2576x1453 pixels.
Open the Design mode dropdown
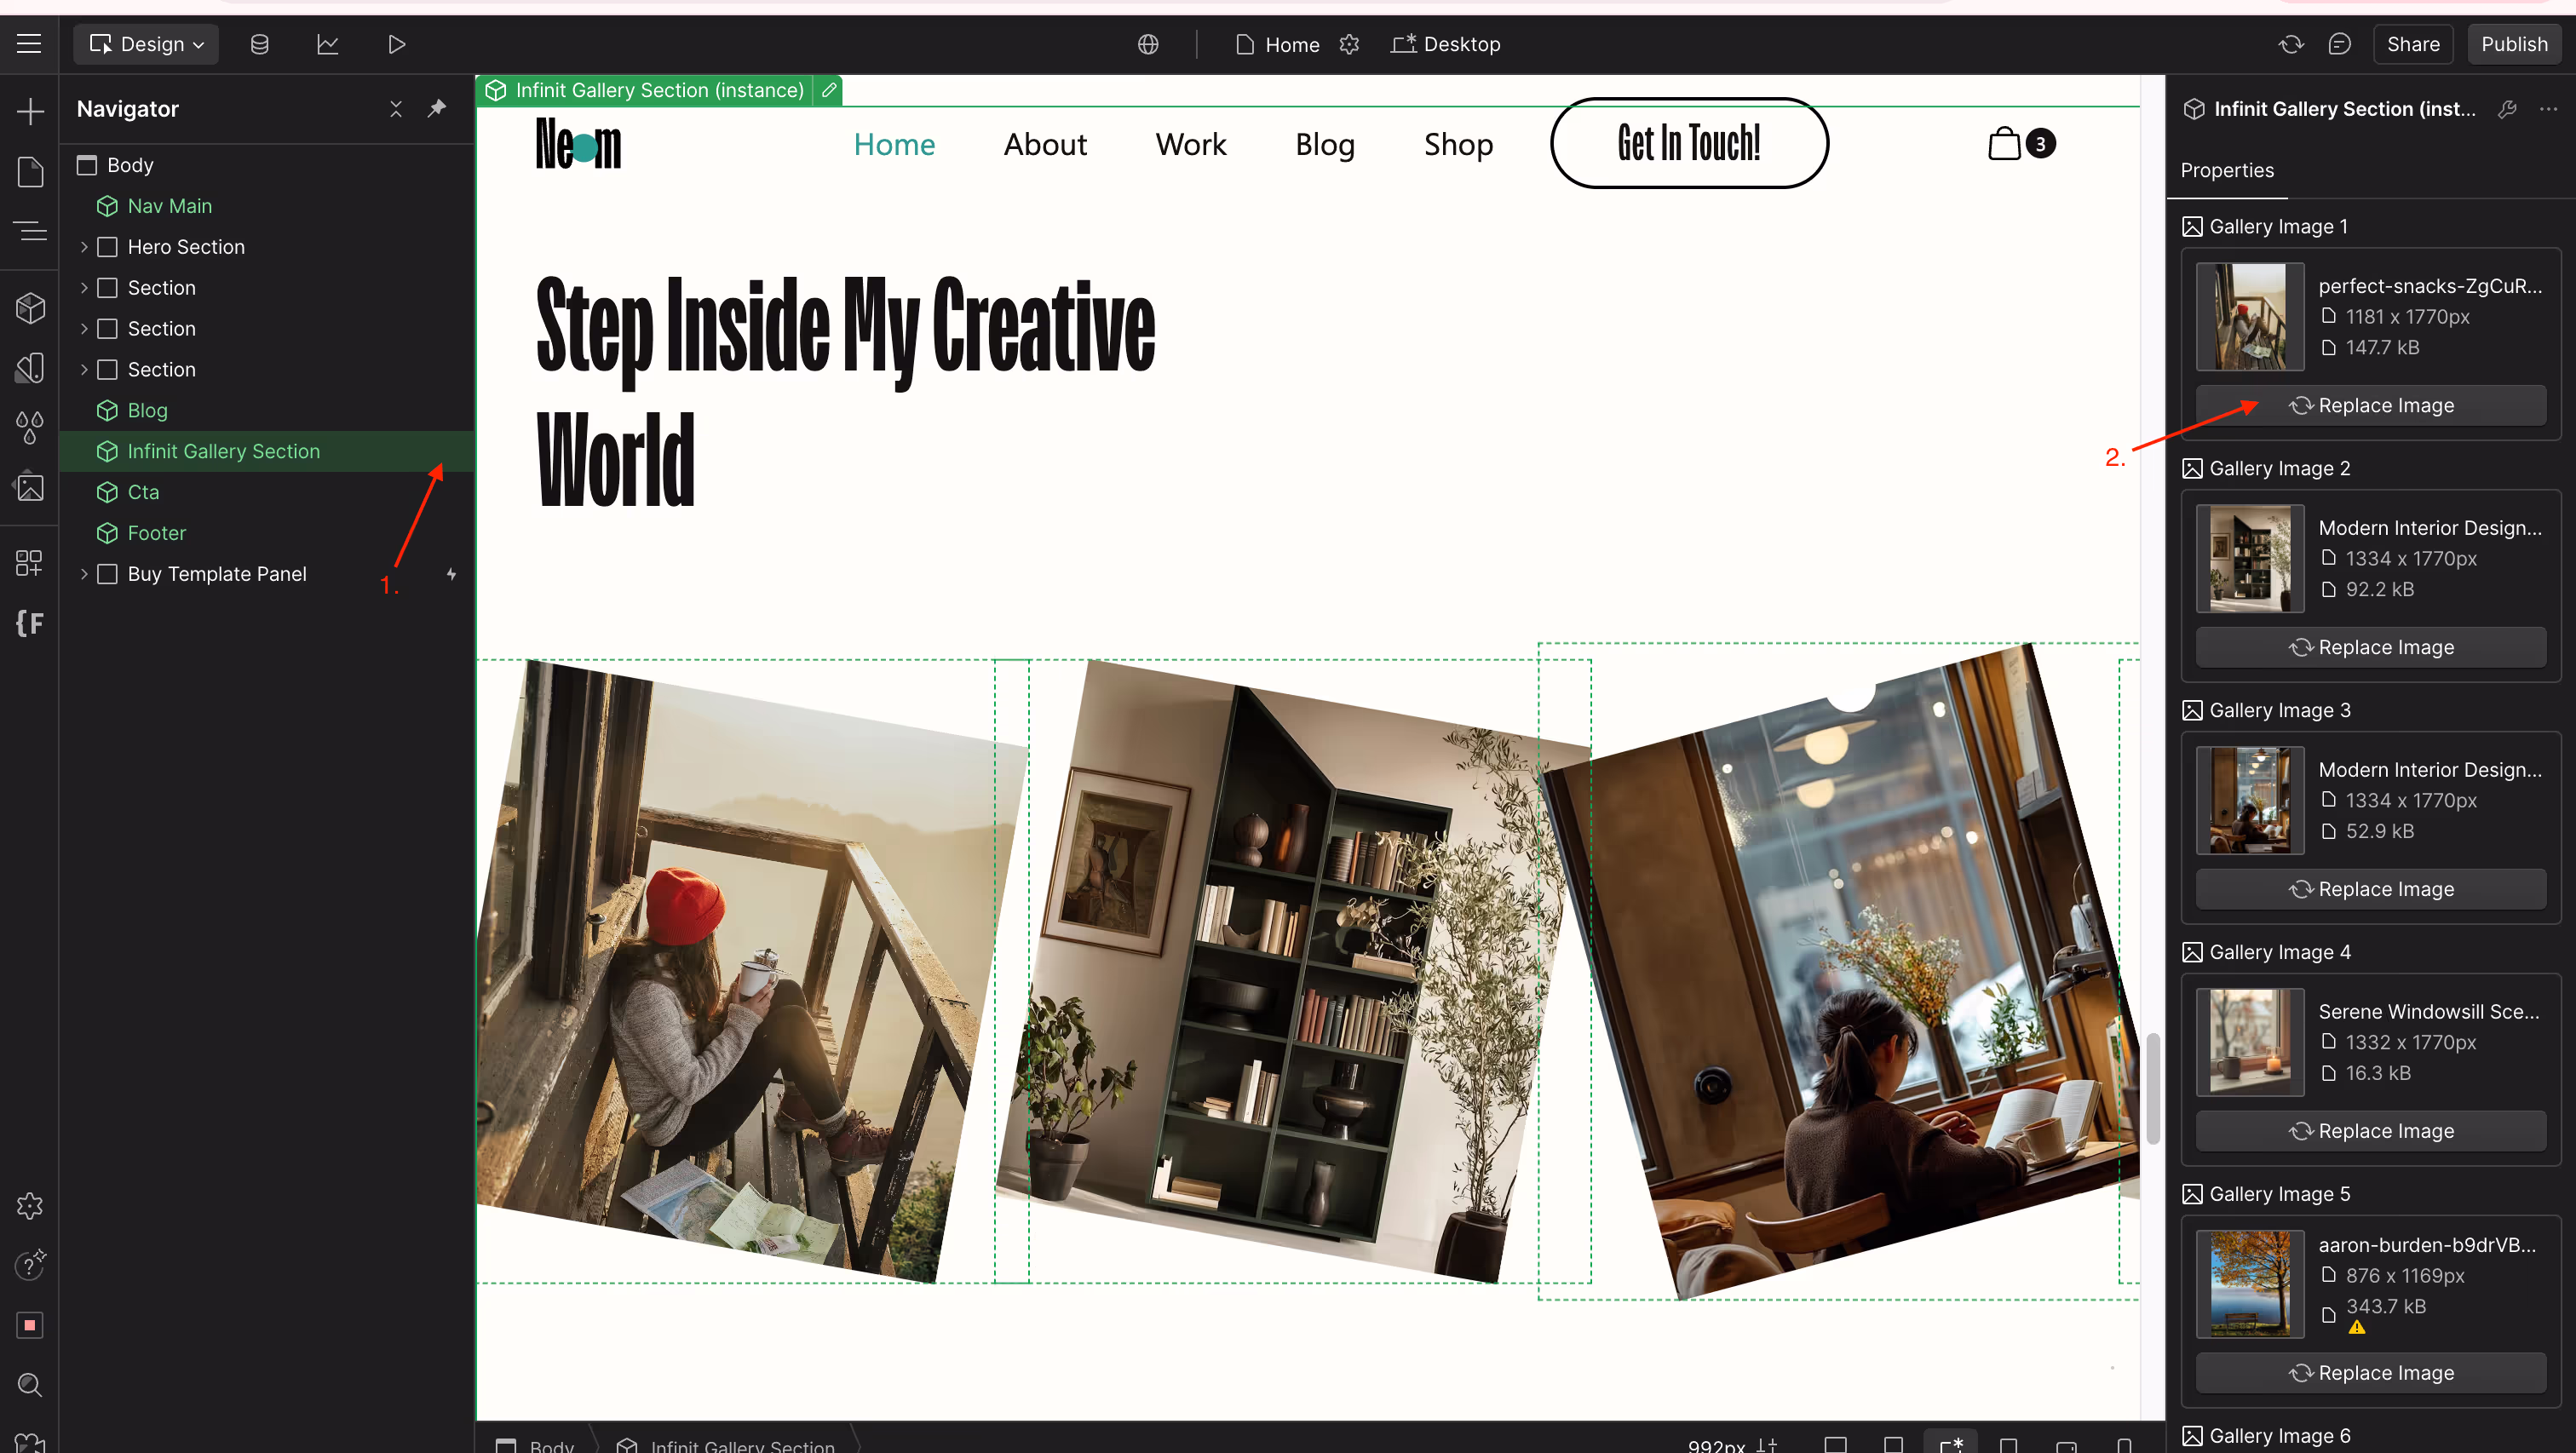tap(146, 44)
